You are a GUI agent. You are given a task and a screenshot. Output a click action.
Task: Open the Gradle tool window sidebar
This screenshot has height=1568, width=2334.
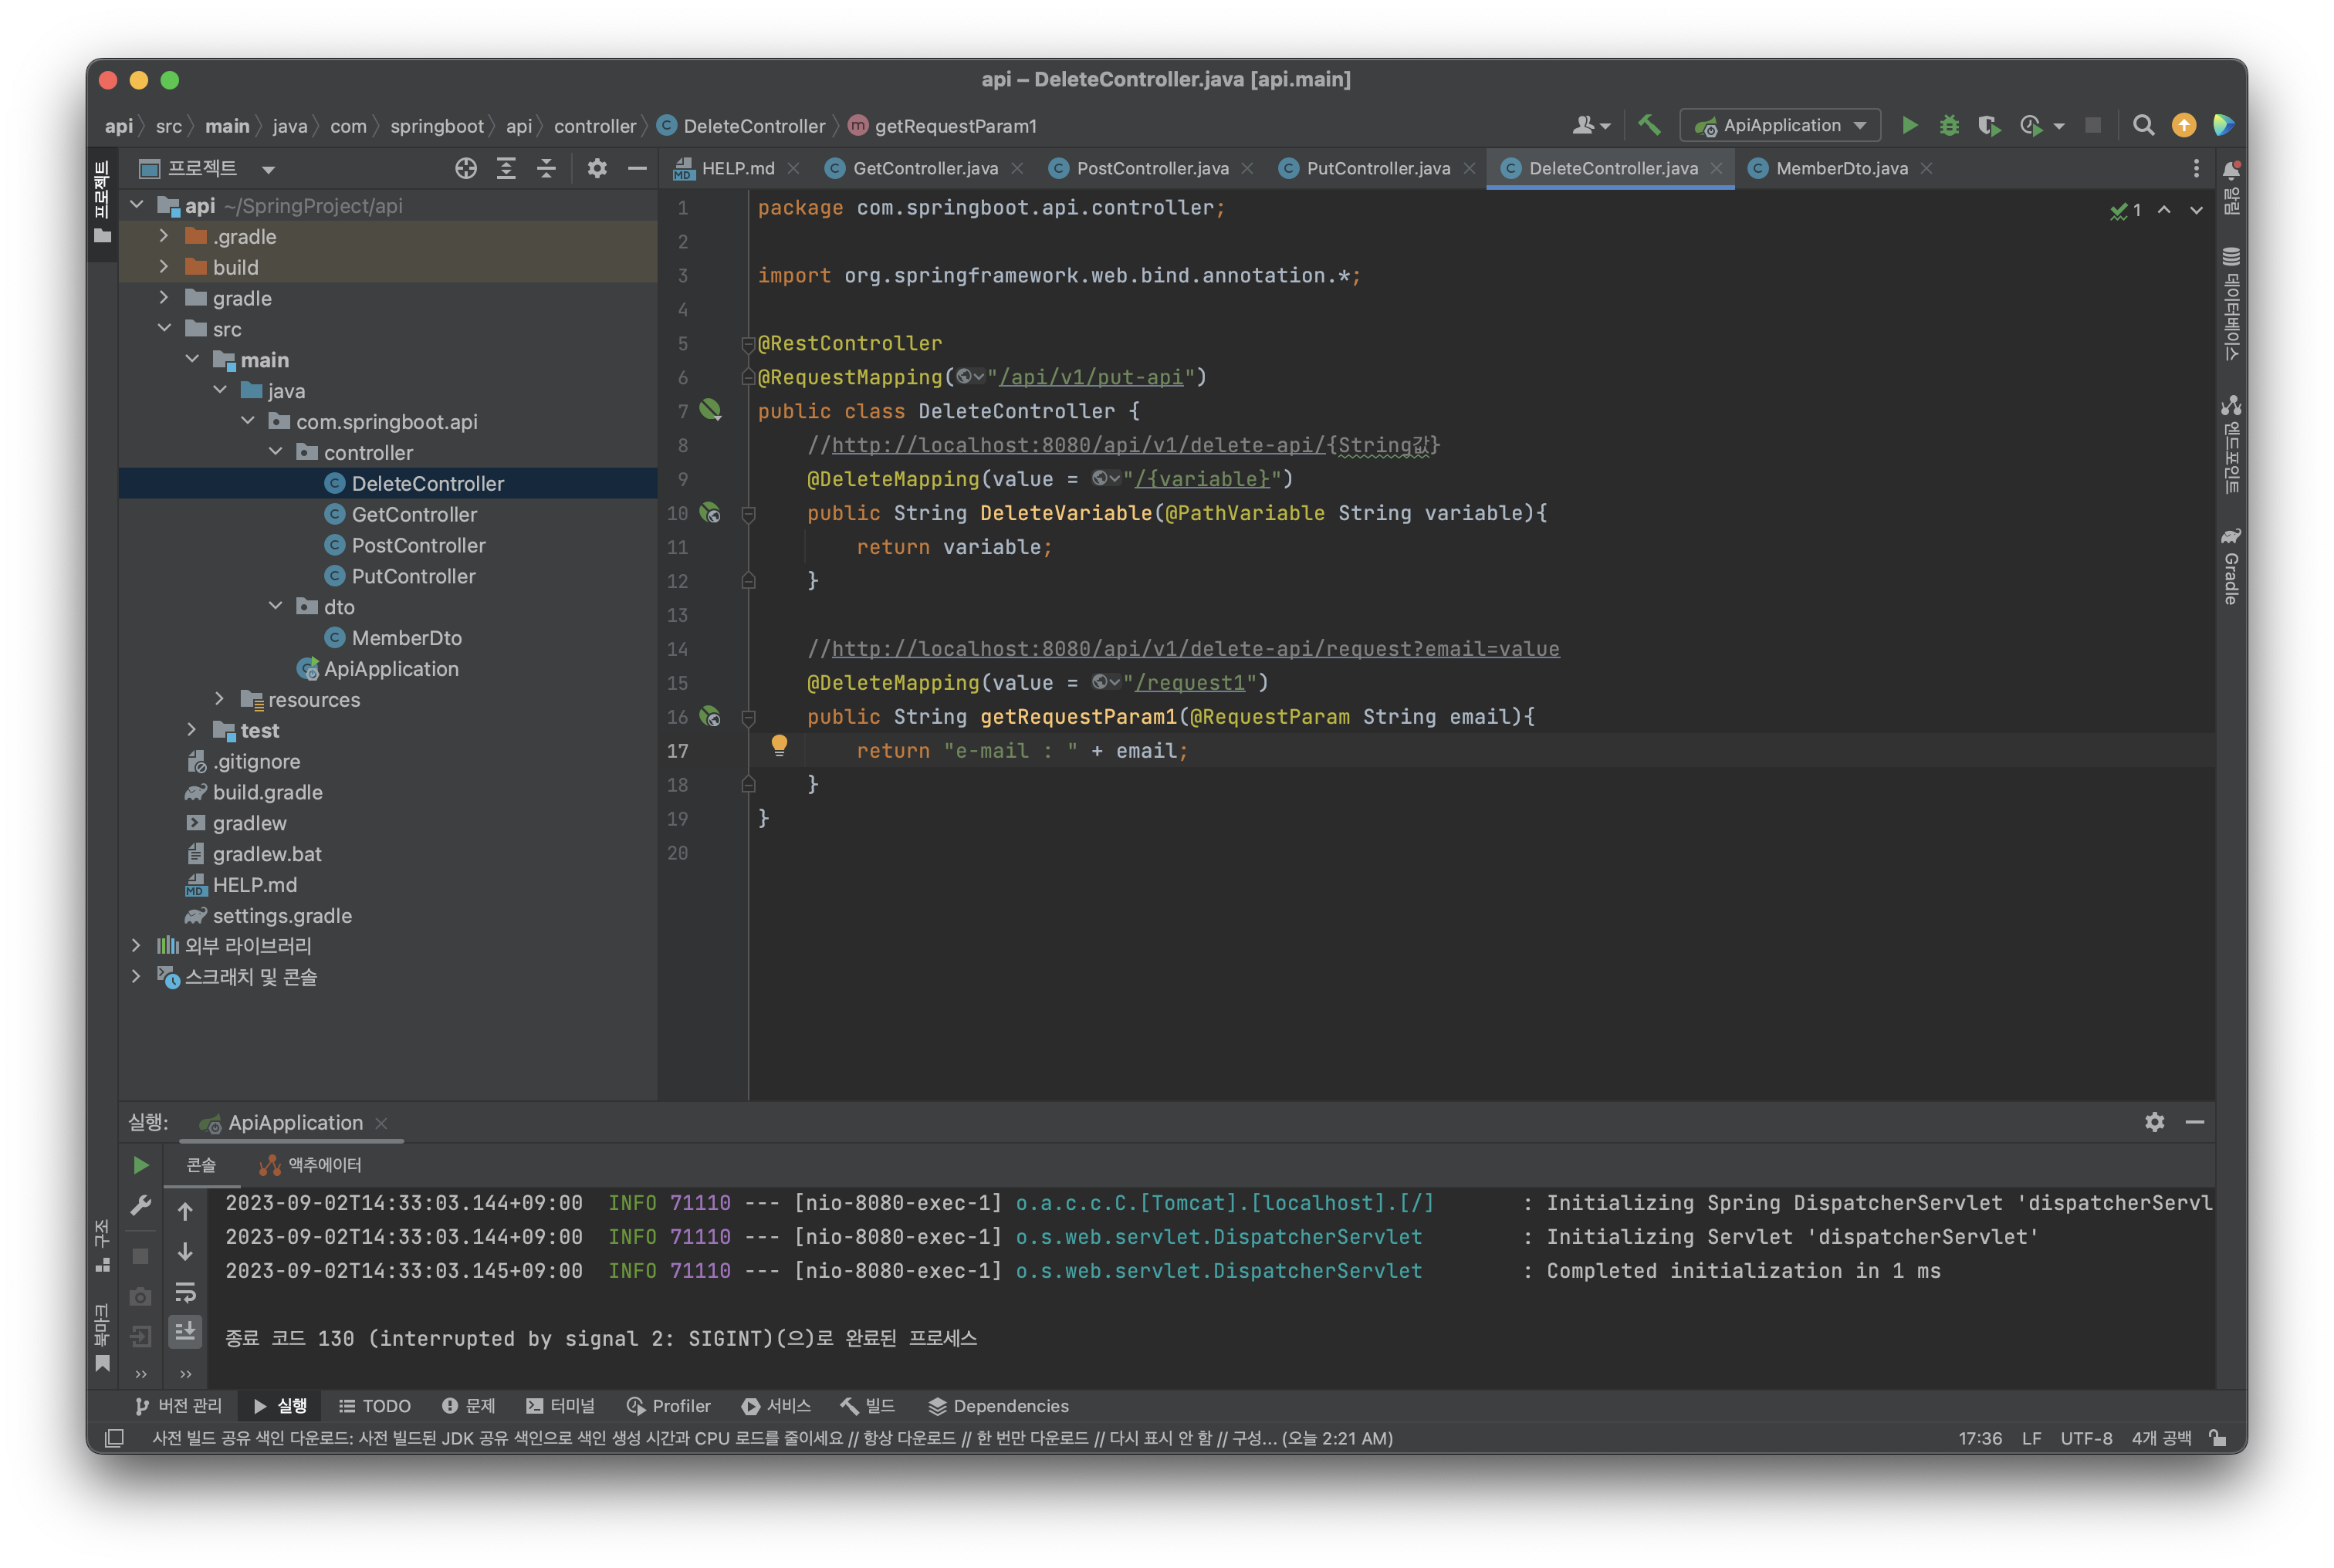2231,566
